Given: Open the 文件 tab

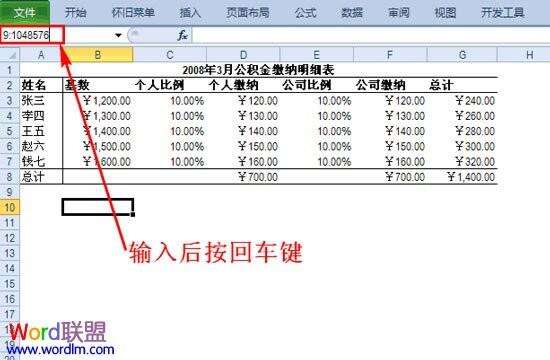Looking at the screenshot, I should (x=25, y=13).
